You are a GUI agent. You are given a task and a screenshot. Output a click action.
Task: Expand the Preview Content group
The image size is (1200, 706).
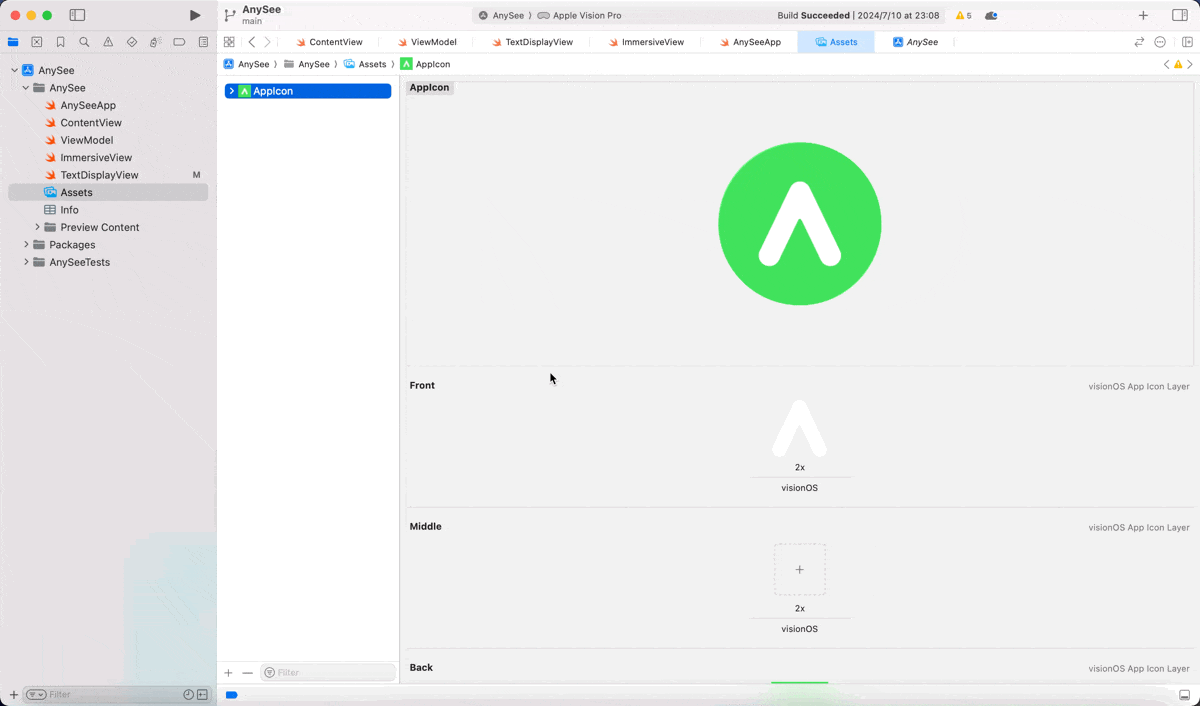point(38,227)
